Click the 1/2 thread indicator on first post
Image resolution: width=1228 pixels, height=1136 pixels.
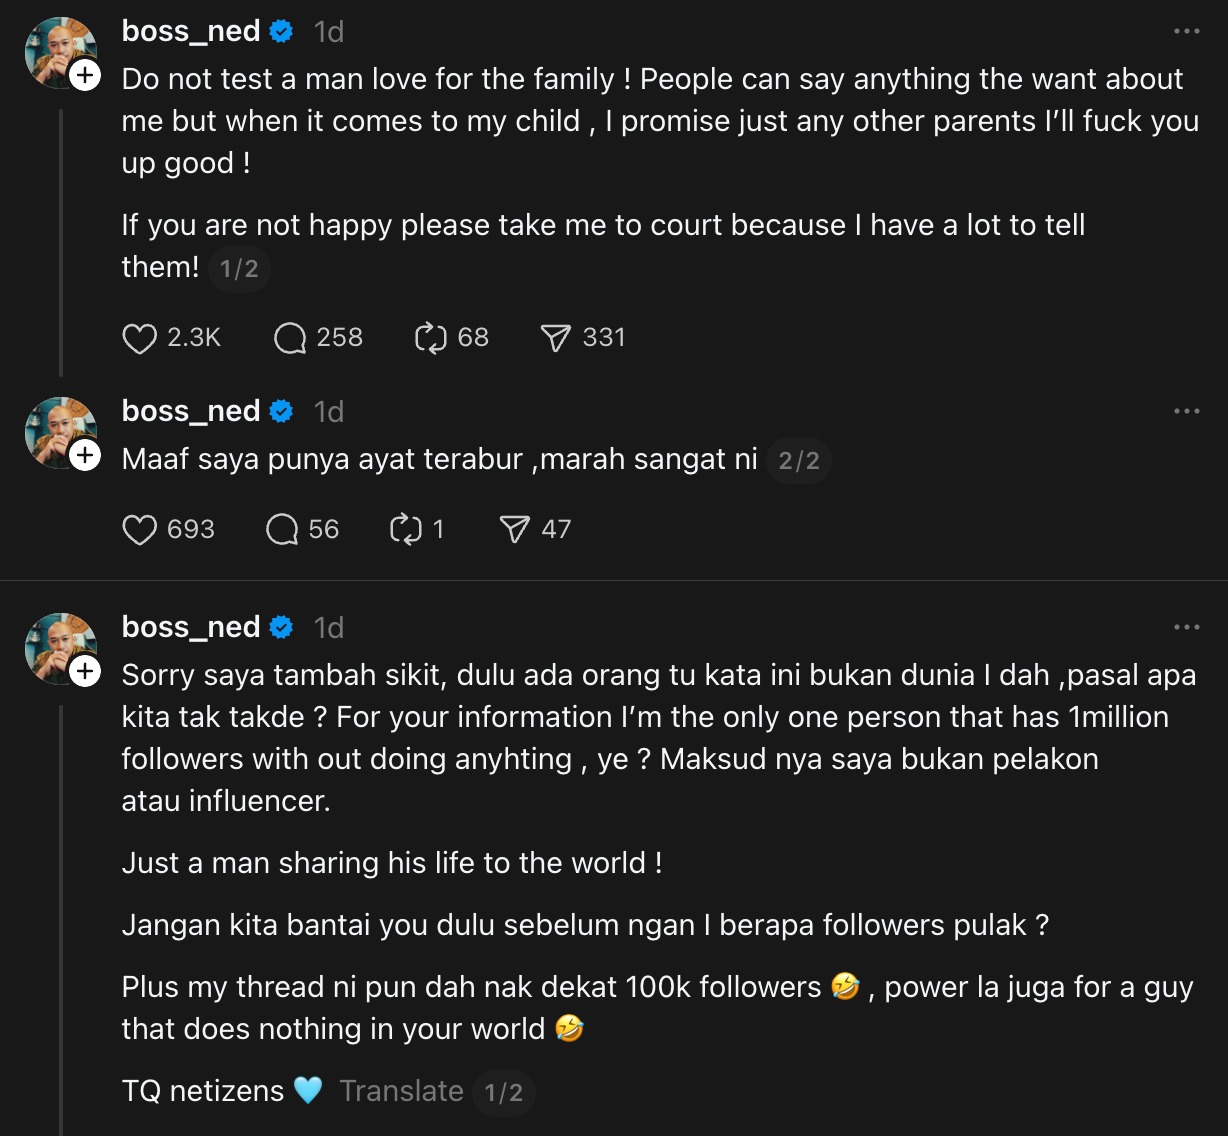pos(239,269)
